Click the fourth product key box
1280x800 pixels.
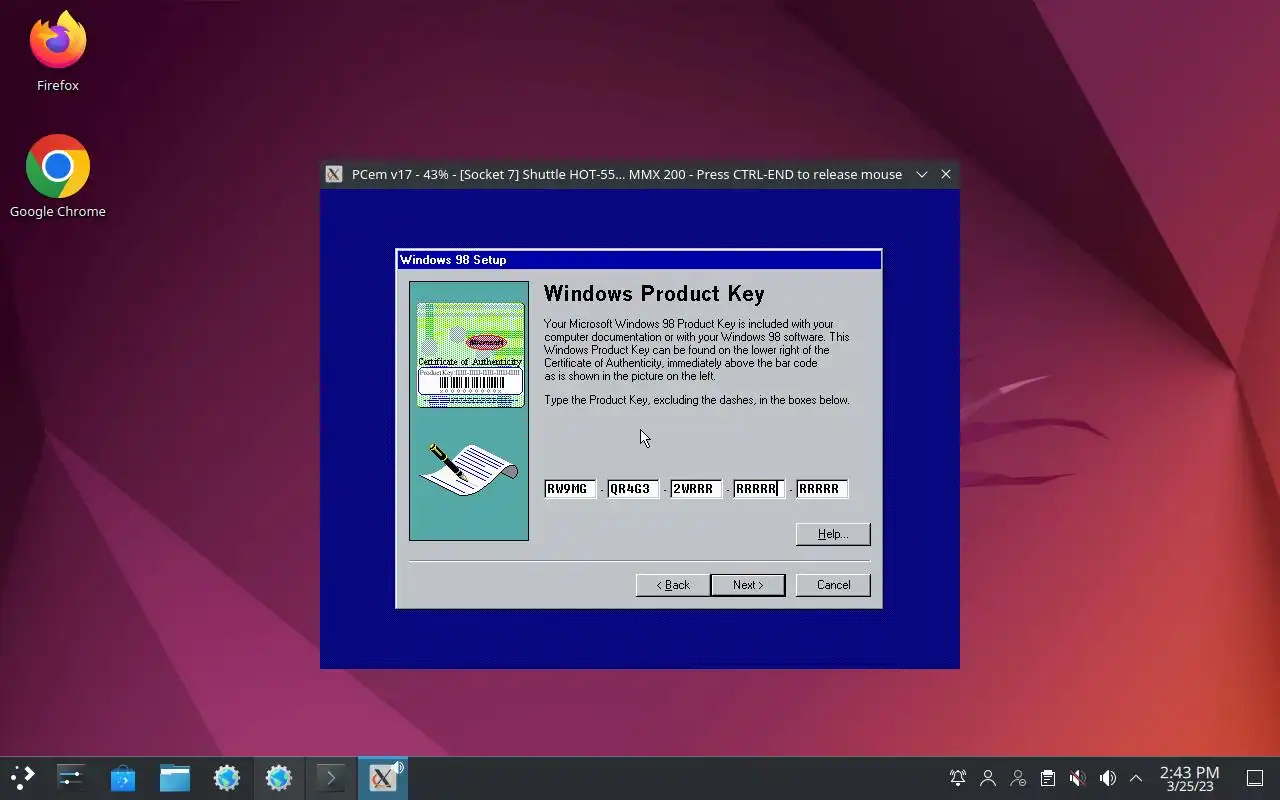point(759,489)
